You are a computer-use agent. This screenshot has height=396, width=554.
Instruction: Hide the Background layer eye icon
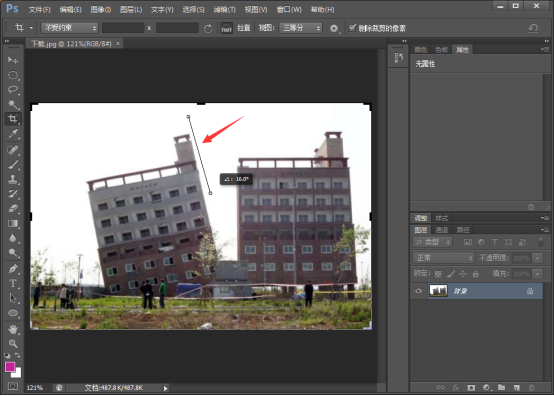[419, 291]
